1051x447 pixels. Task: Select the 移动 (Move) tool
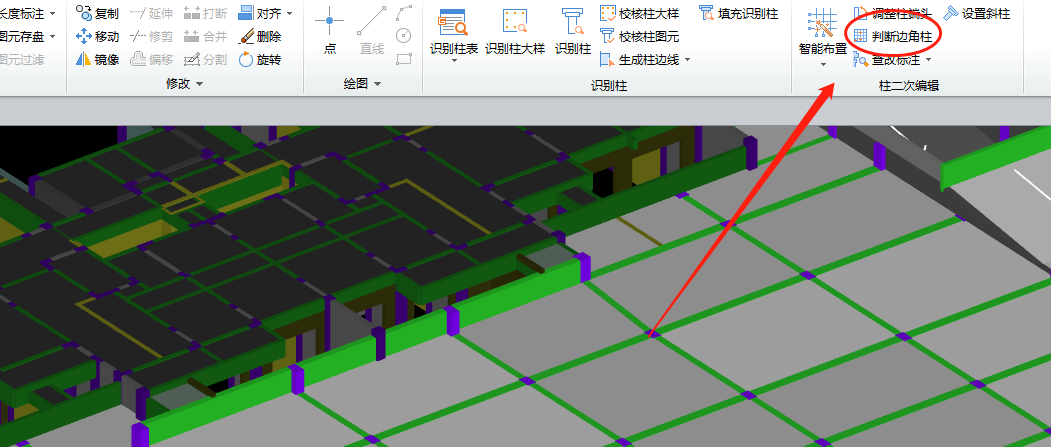(x=97, y=36)
